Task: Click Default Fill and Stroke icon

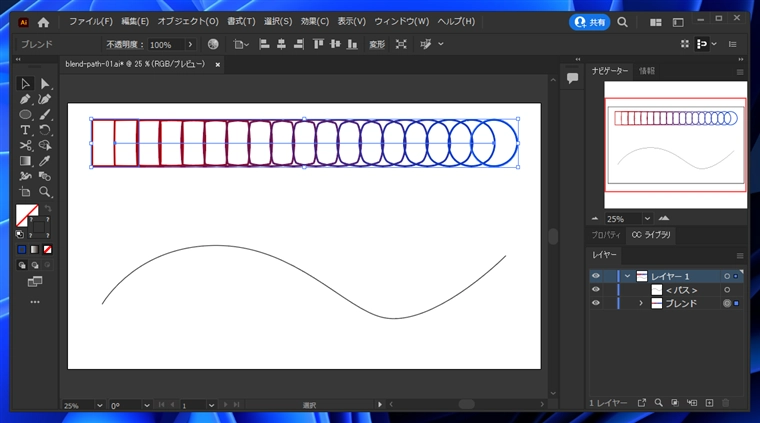Action: (19, 235)
